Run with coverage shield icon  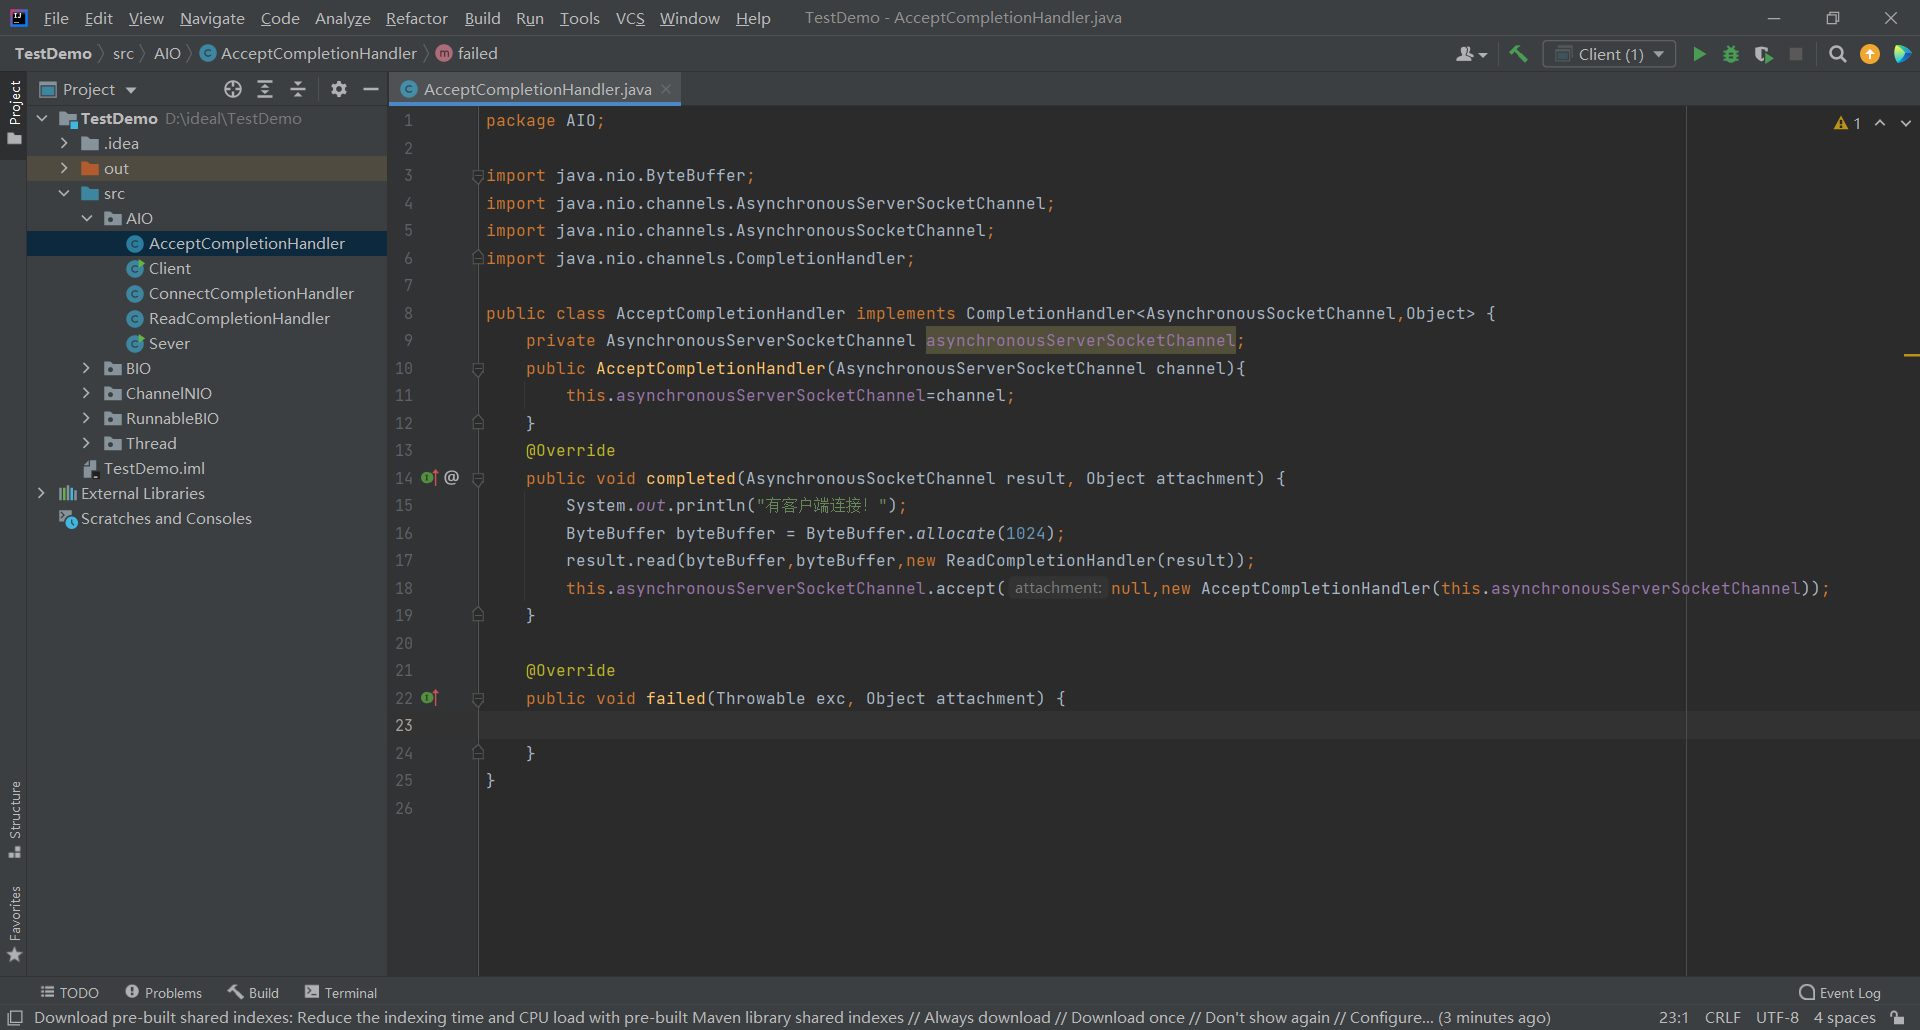(1763, 54)
